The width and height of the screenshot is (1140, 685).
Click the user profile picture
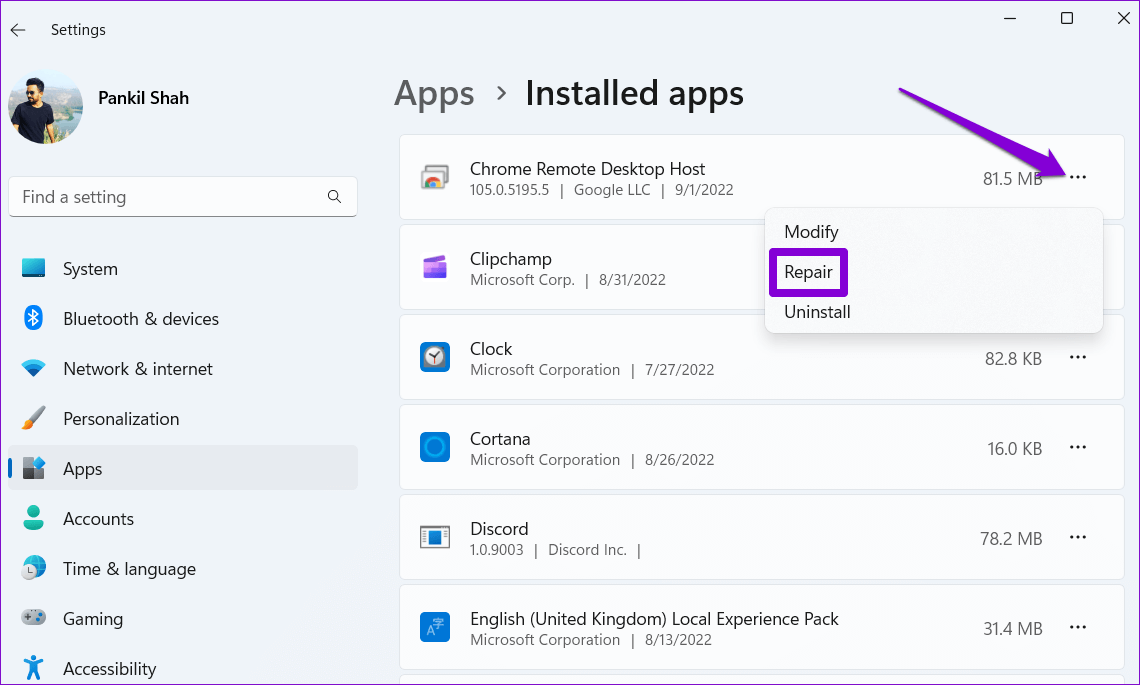[x=45, y=106]
